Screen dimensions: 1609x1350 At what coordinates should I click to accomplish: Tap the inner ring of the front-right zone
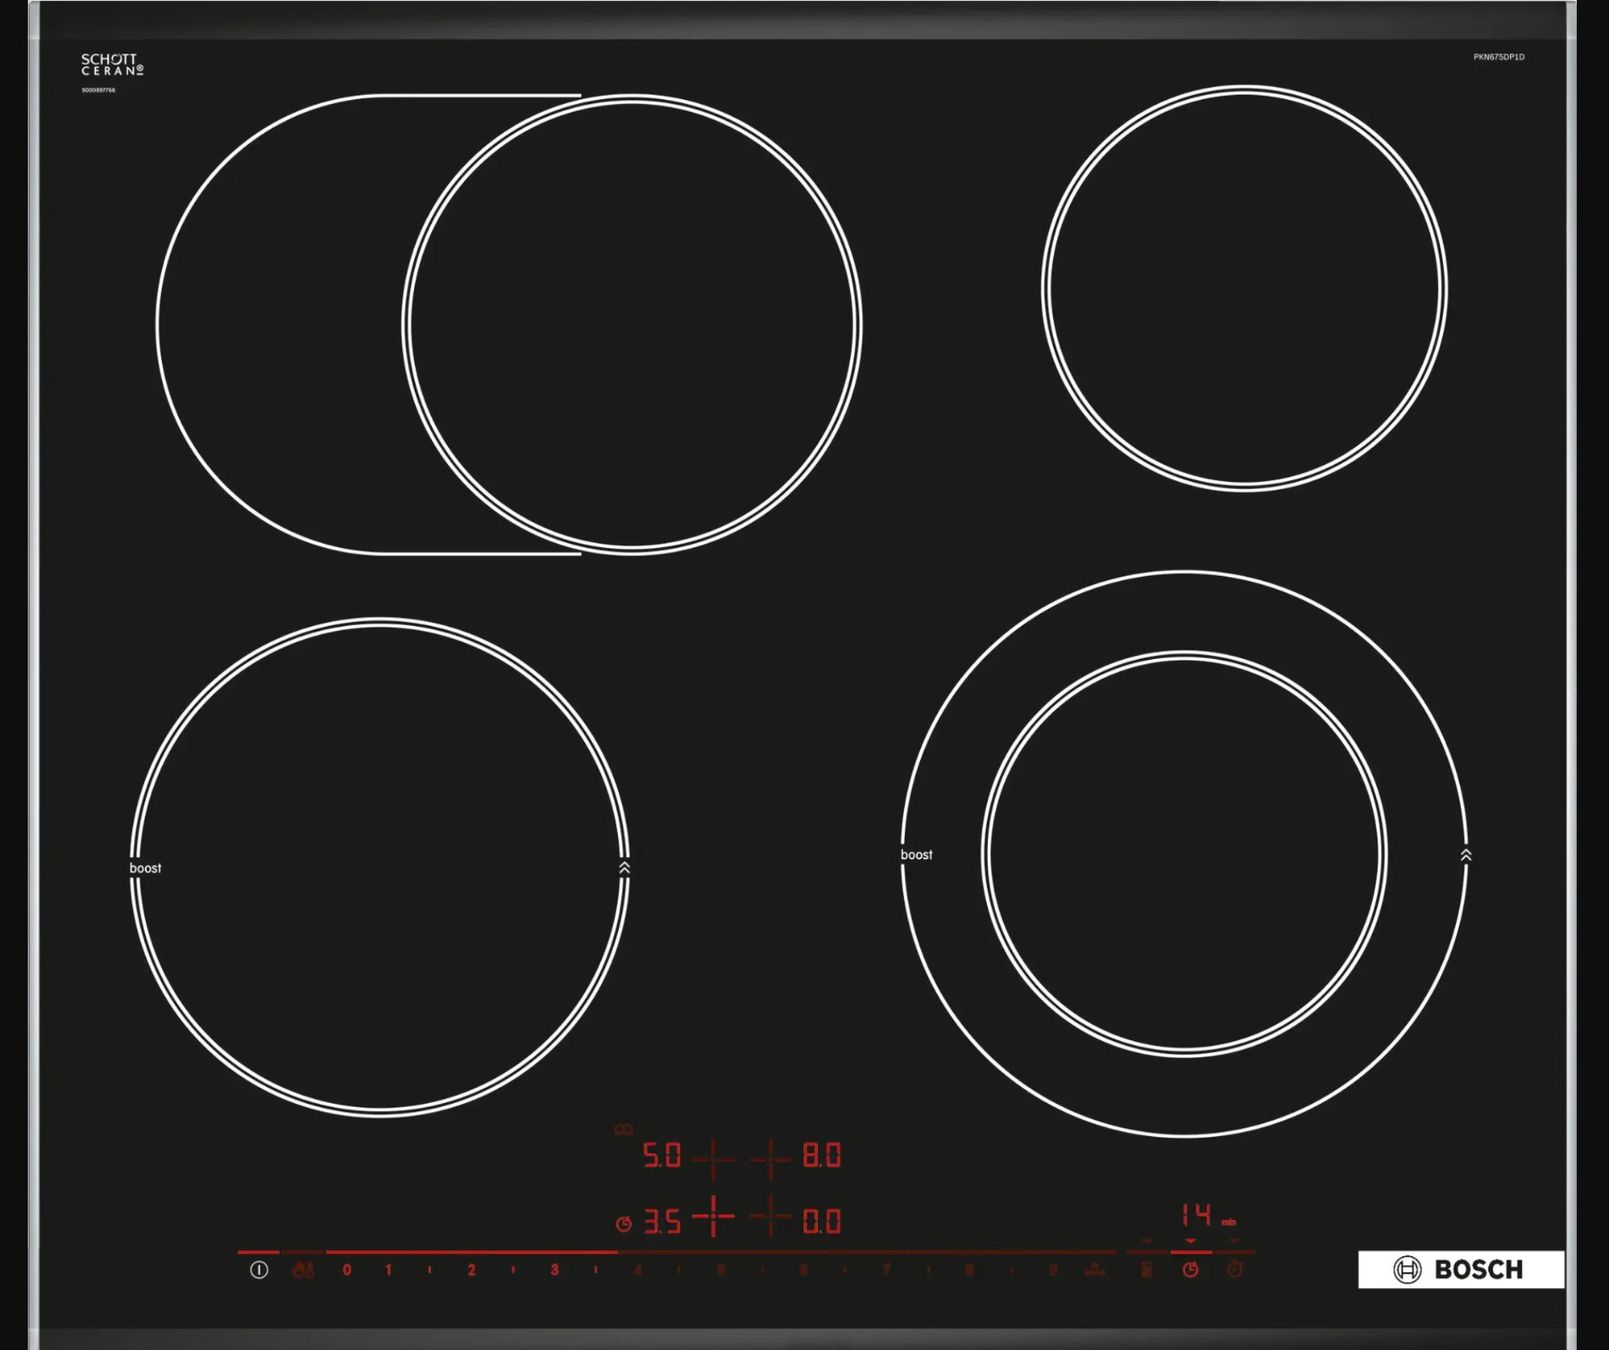[1184, 854]
